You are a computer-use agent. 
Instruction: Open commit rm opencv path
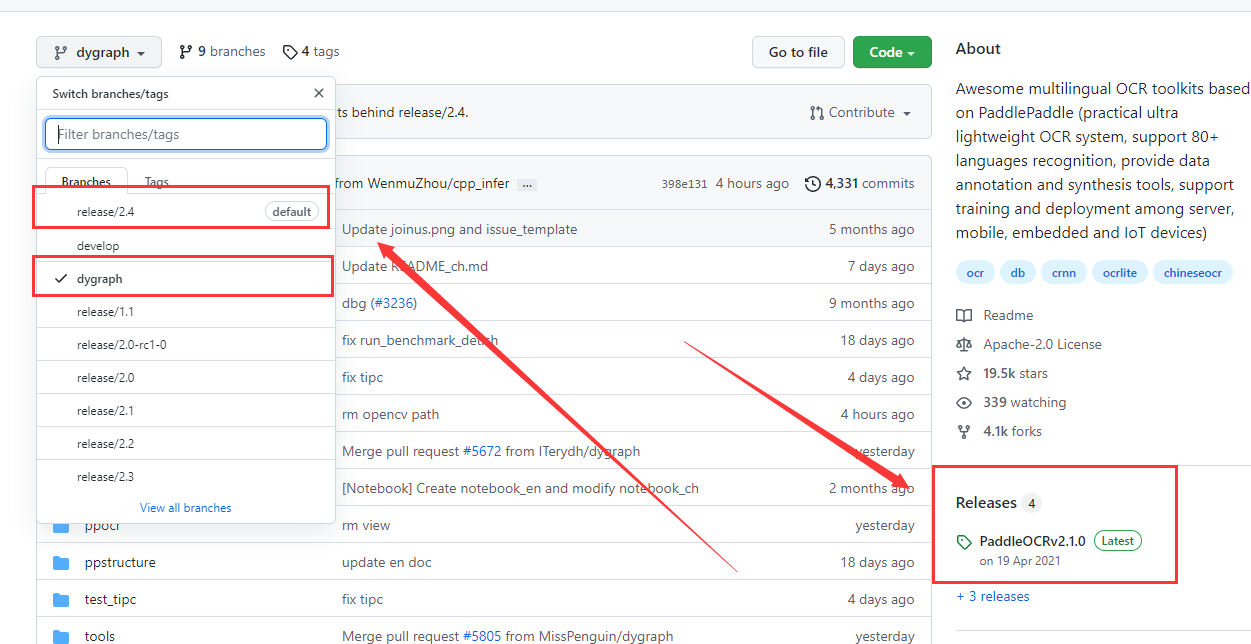pyautogui.click(x=391, y=414)
